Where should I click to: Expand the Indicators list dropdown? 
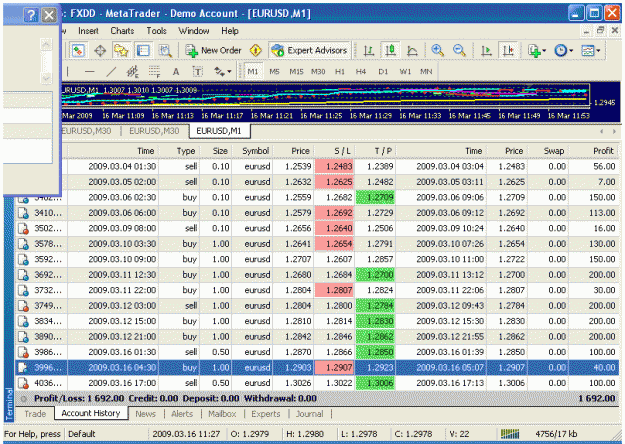[537, 50]
